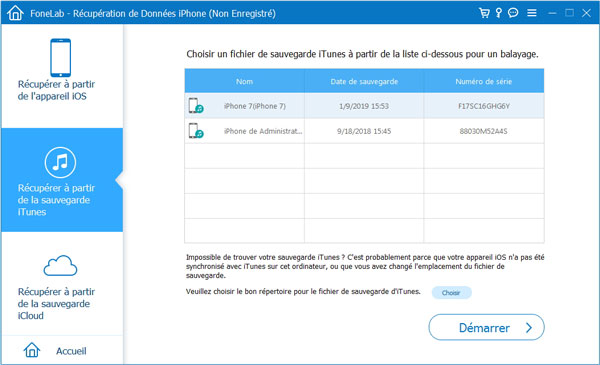The image size is (600, 365).
Task: Click the iPhone device icon in the sidebar
Action: (x=60, y=57)
